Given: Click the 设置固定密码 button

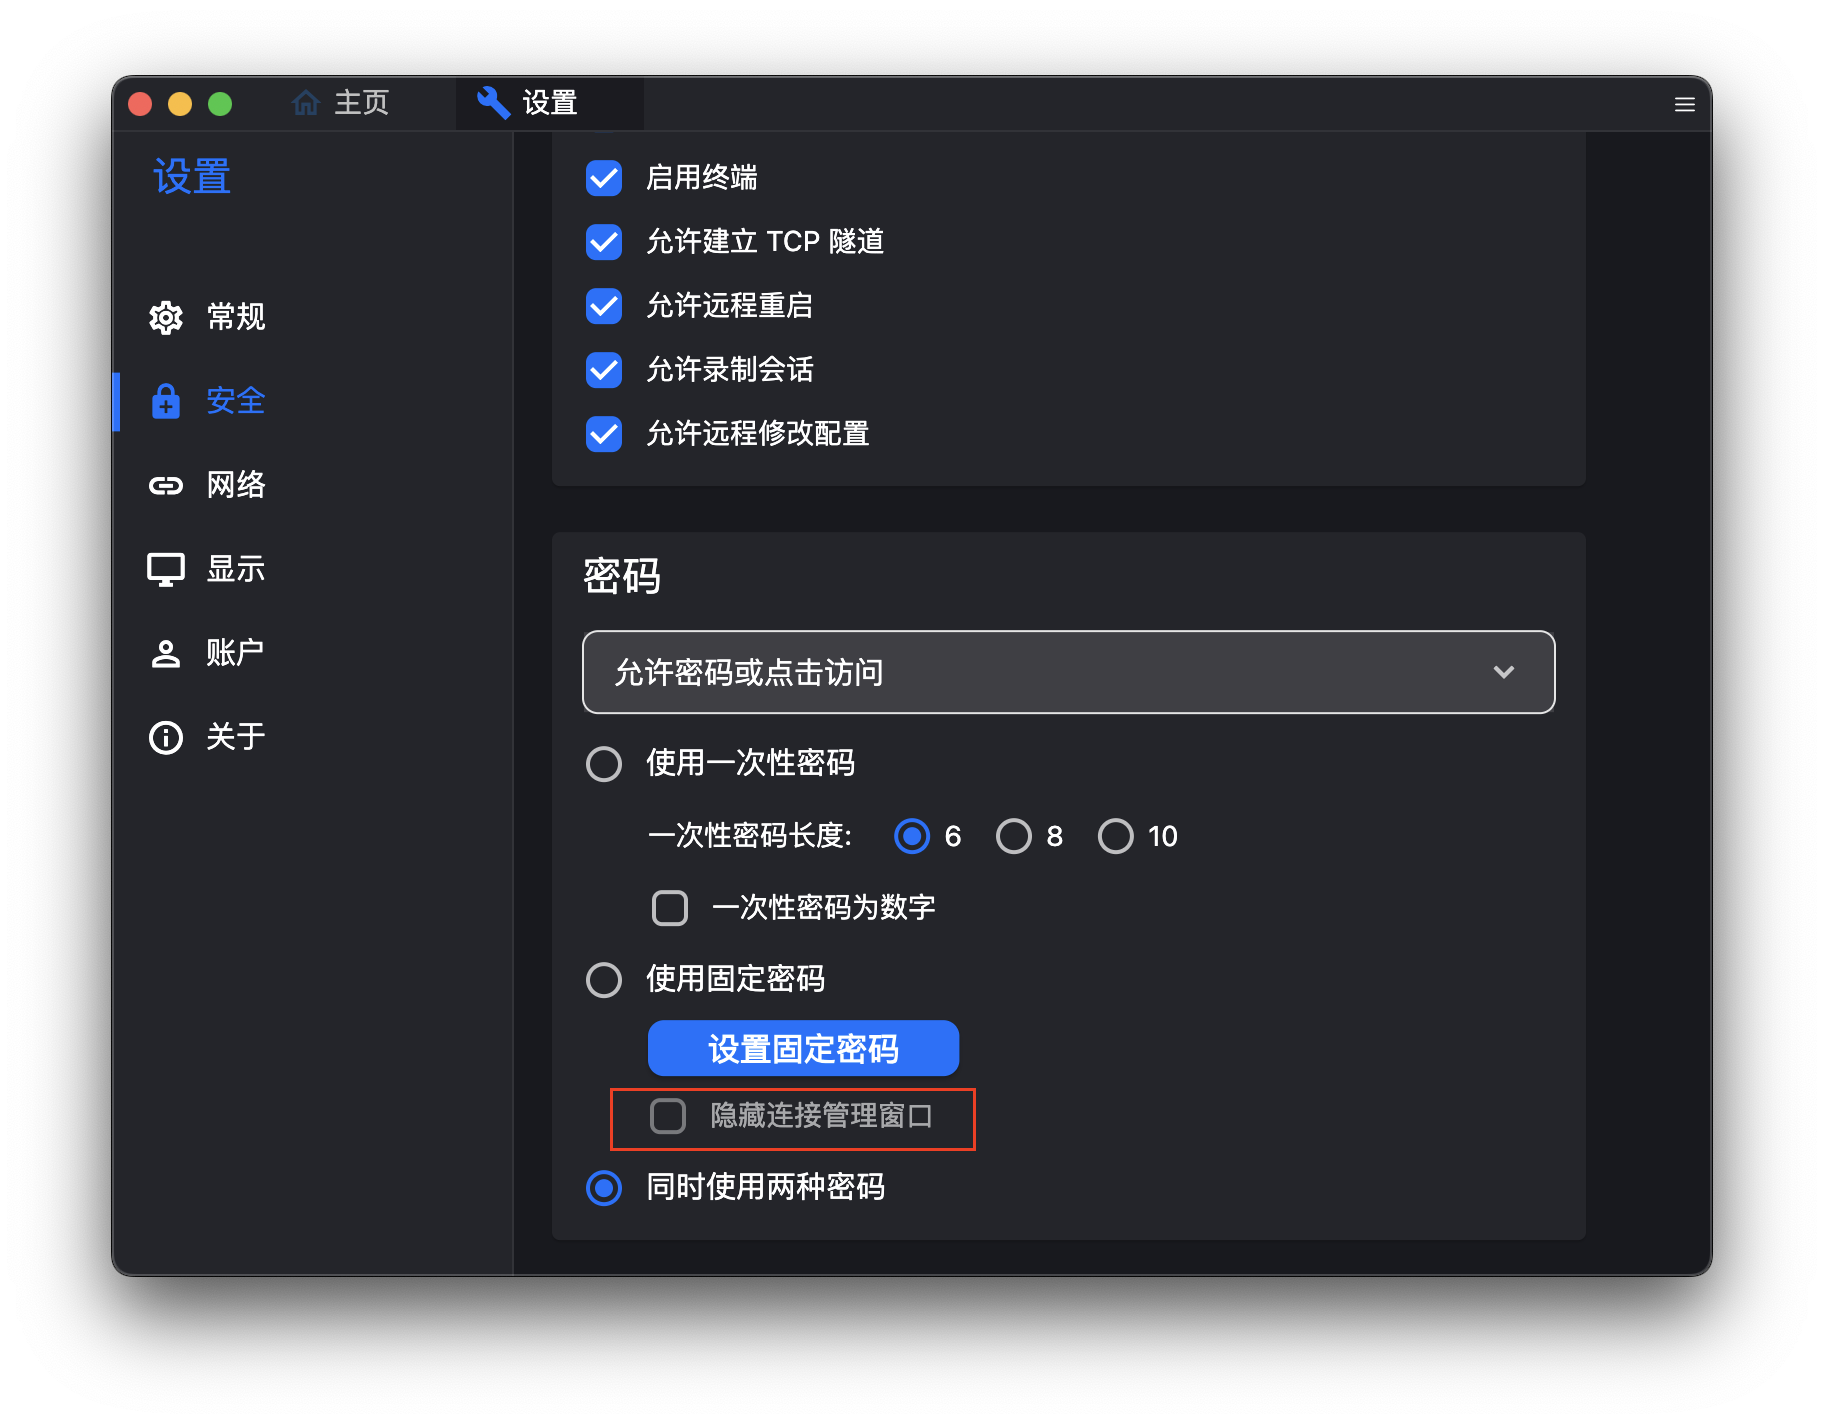Looking at the screenshot, I should pos(803,1048).
